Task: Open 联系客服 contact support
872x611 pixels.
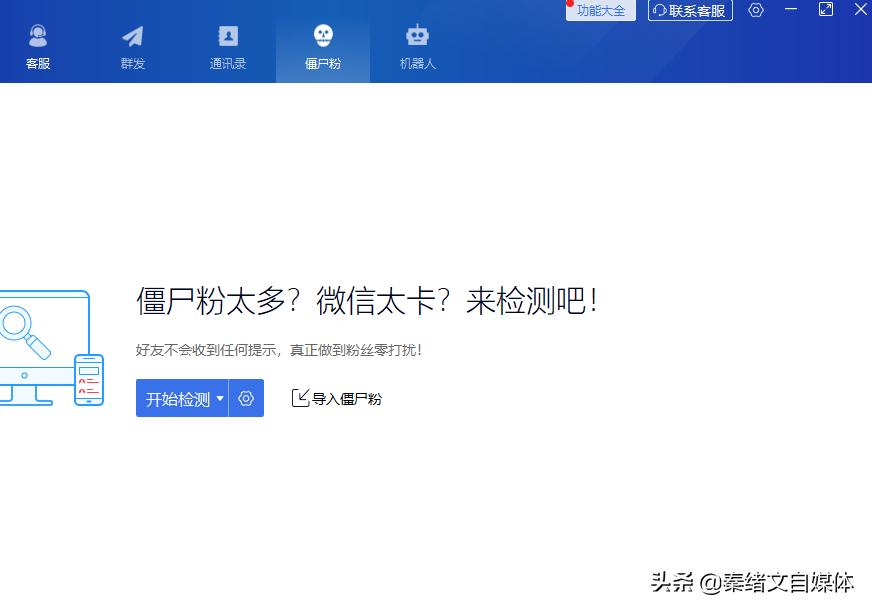Action: [690, 10]
